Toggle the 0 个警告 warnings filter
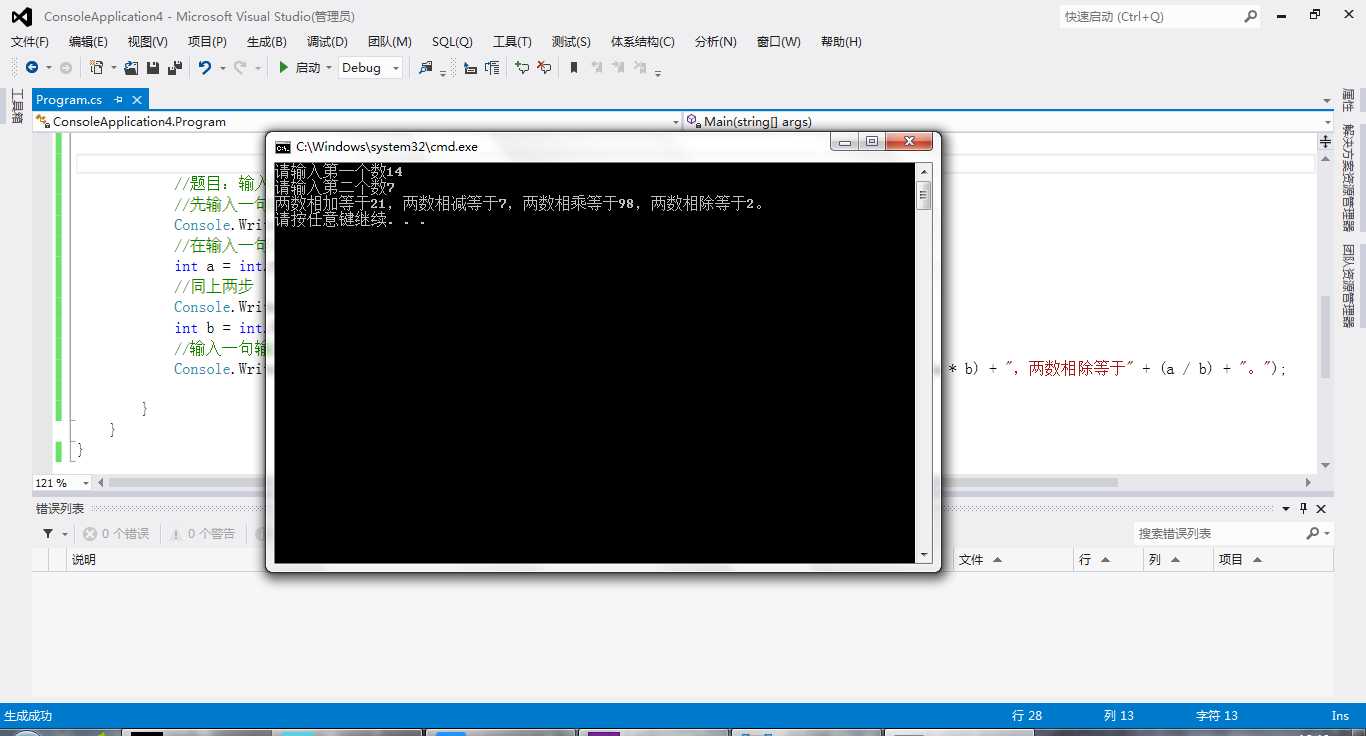This screenshot has height=736, width=1366. pyautogui.click(x=202, y=534)
